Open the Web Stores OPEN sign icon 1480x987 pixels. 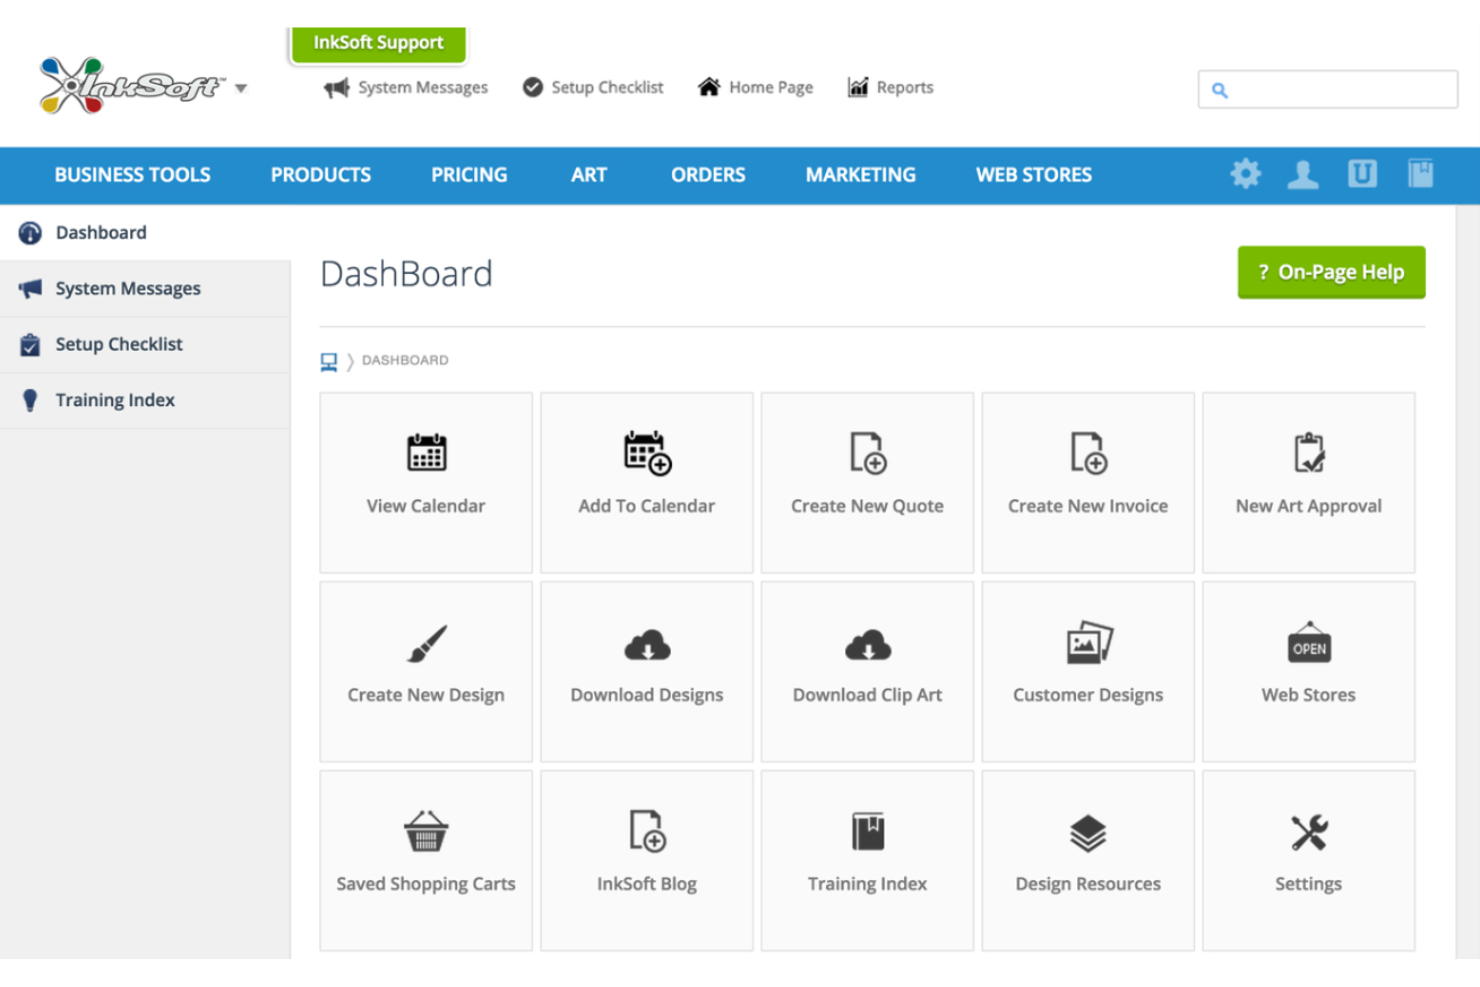click(x=1309, y=643)
